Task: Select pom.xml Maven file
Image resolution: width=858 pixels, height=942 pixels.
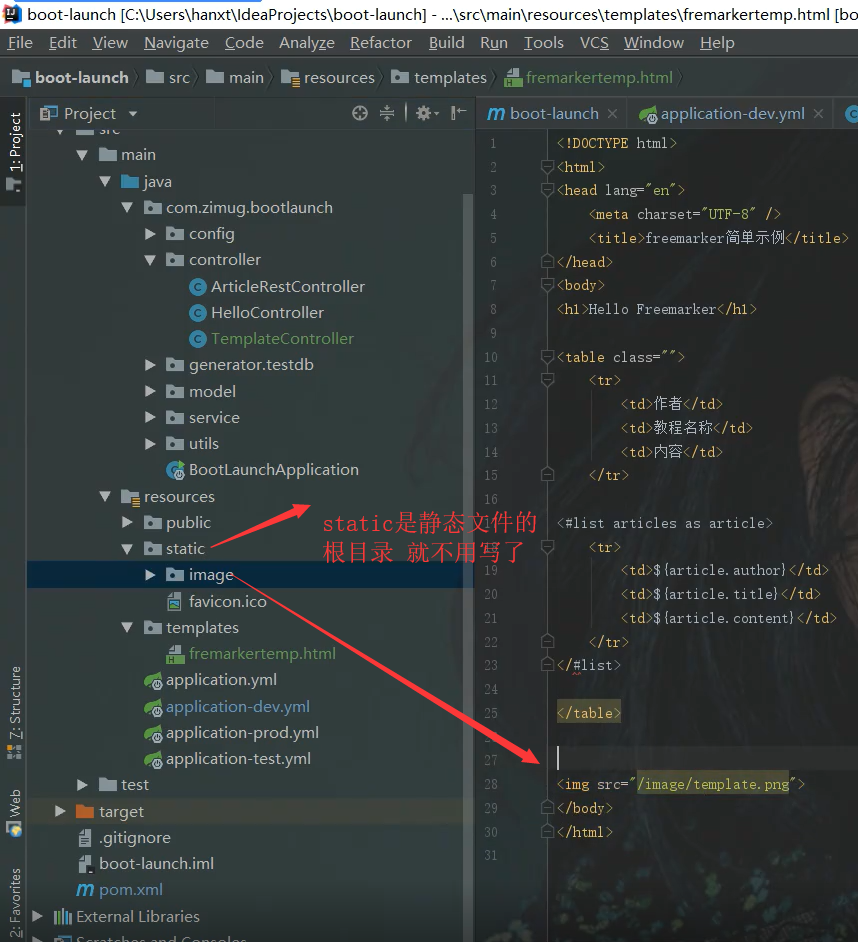Action: tap(120, 890)
